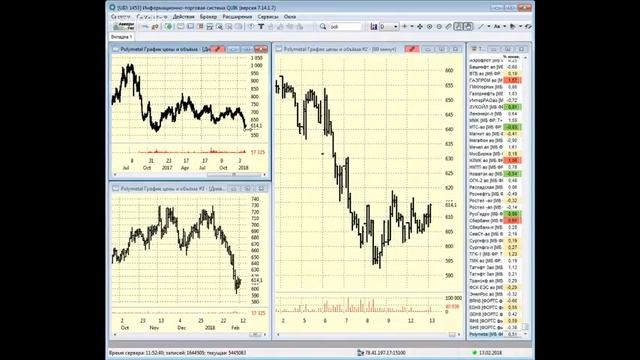Select the МосБиржа row in quotes table
The image size is (640, 360).
point(495,154)
